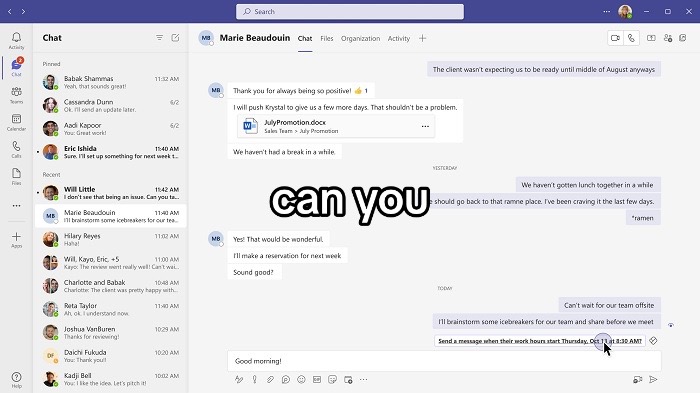The height and width of the screenshot is (393, 700).
Task: Open the emoji picker
Action: click(x=301, y=380)
